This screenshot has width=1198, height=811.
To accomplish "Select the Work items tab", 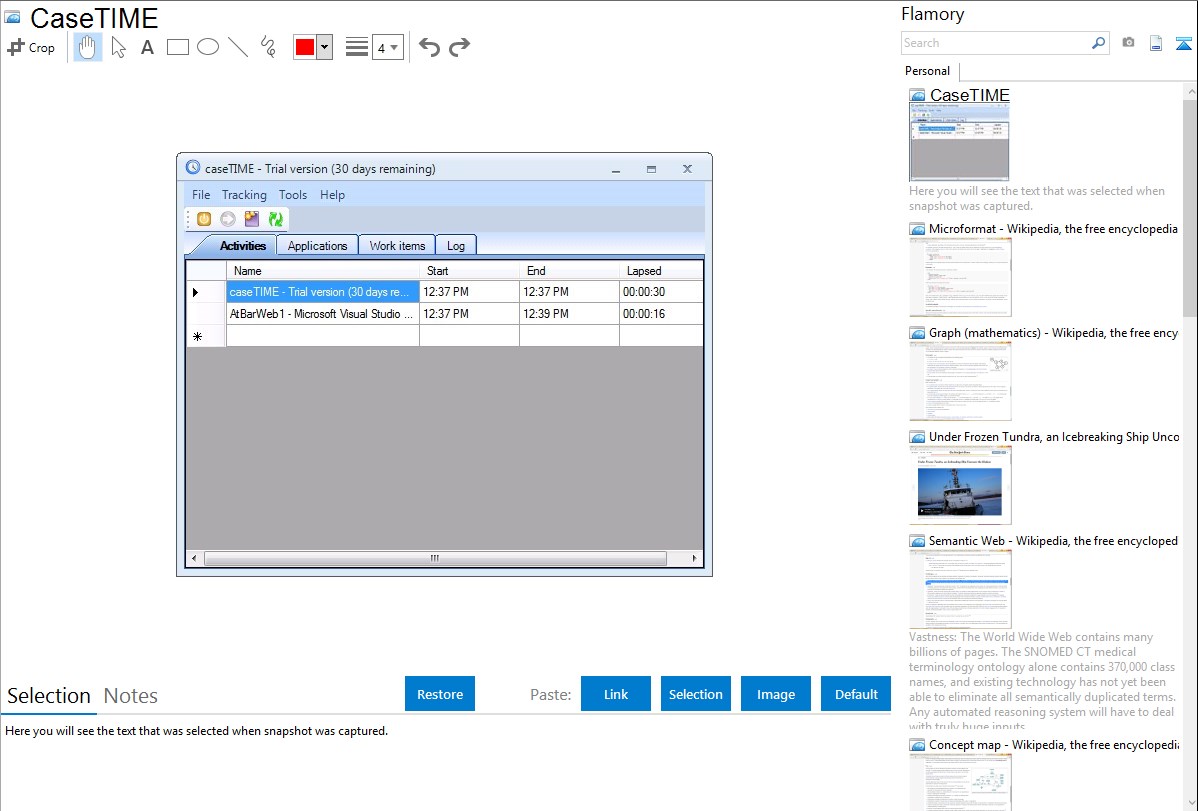I will (x=397, y=245).
